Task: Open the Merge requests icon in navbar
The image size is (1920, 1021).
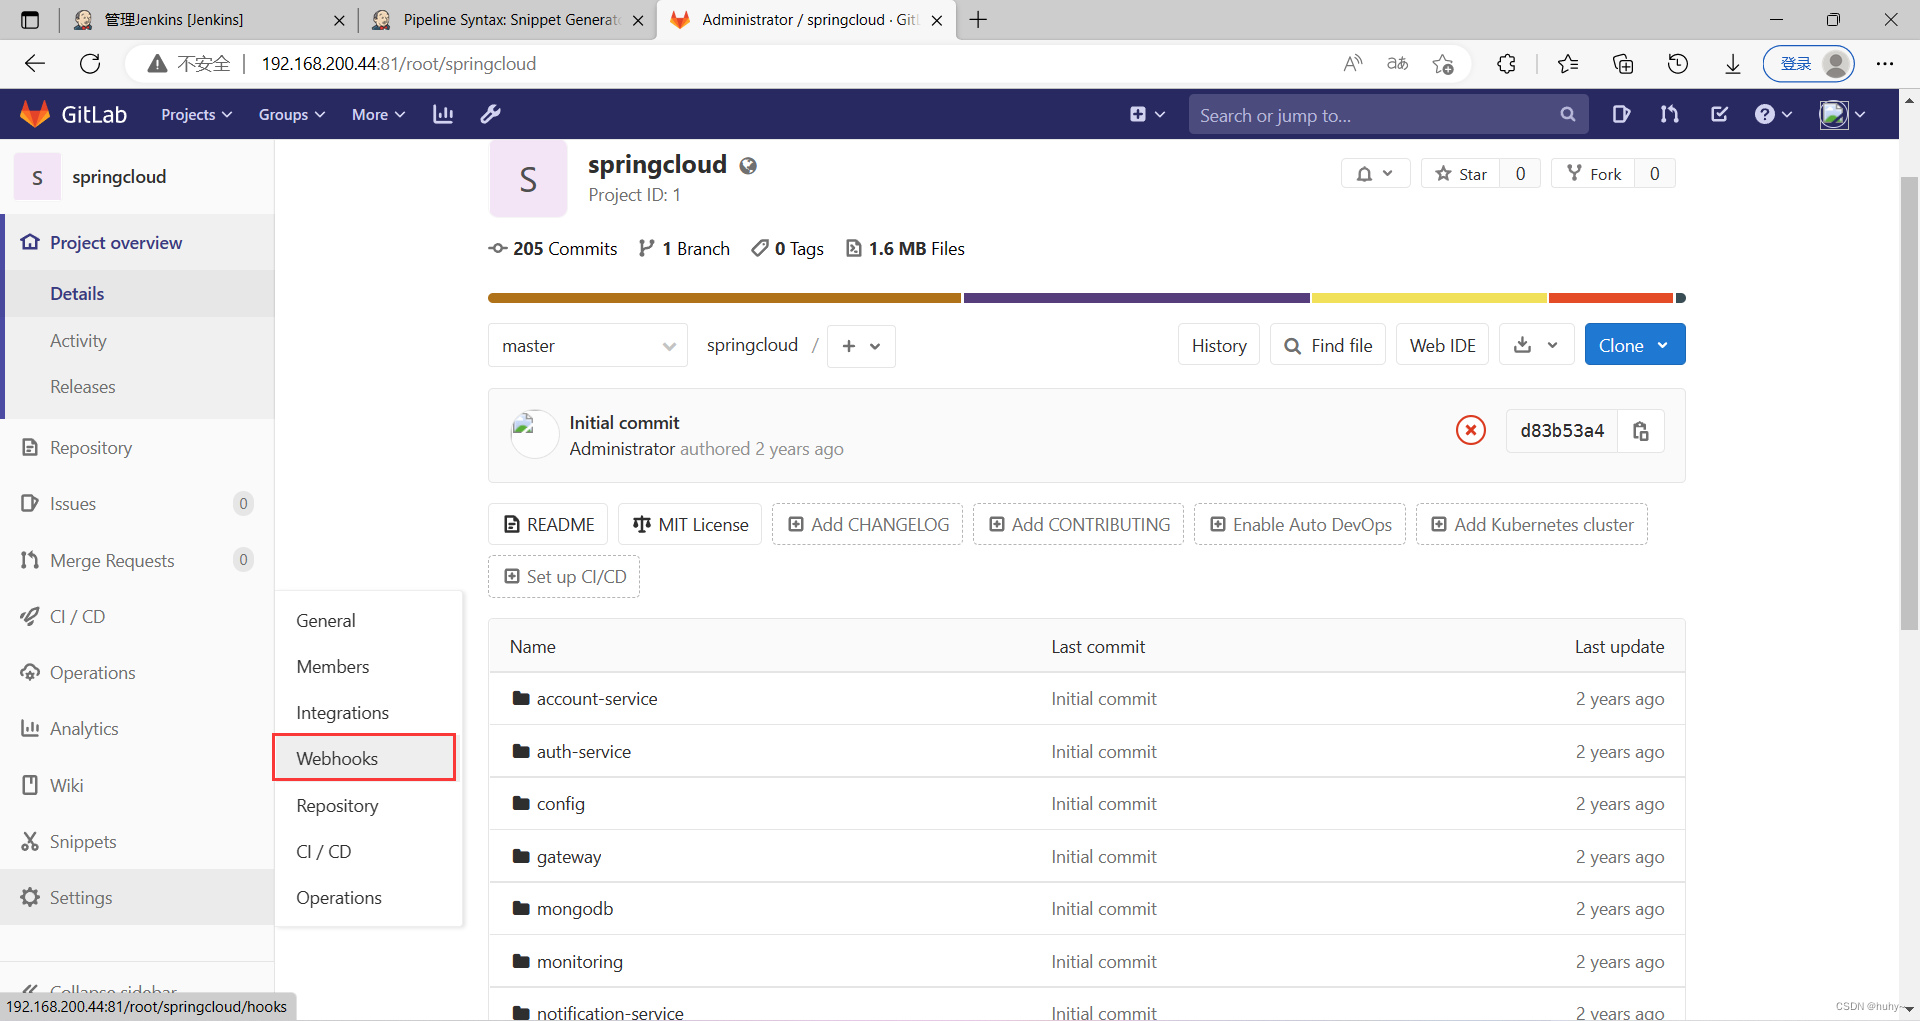Action: pyautogui.click(x=1669, y=114)
